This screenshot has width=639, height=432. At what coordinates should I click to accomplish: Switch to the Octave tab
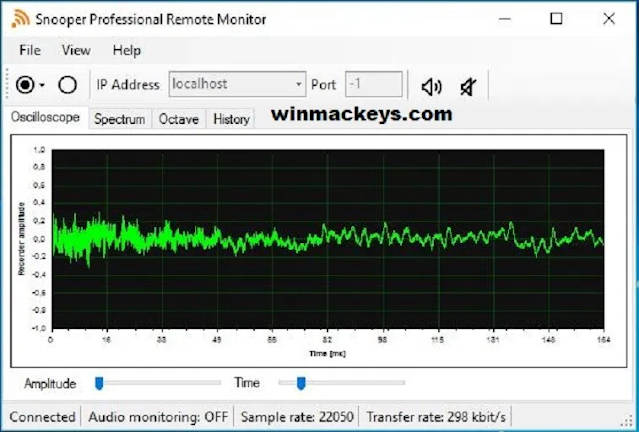pyautogui.click(x=178, y=119)
